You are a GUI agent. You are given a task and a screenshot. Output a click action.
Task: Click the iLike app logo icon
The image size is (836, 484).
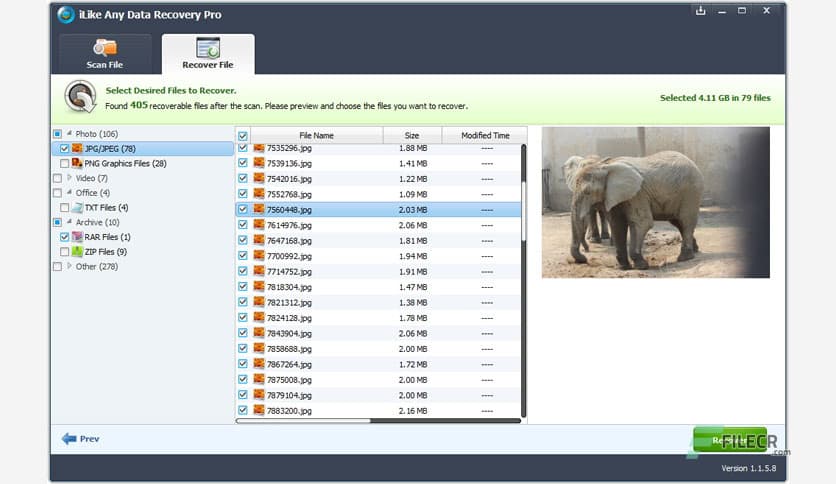[66, 14]
